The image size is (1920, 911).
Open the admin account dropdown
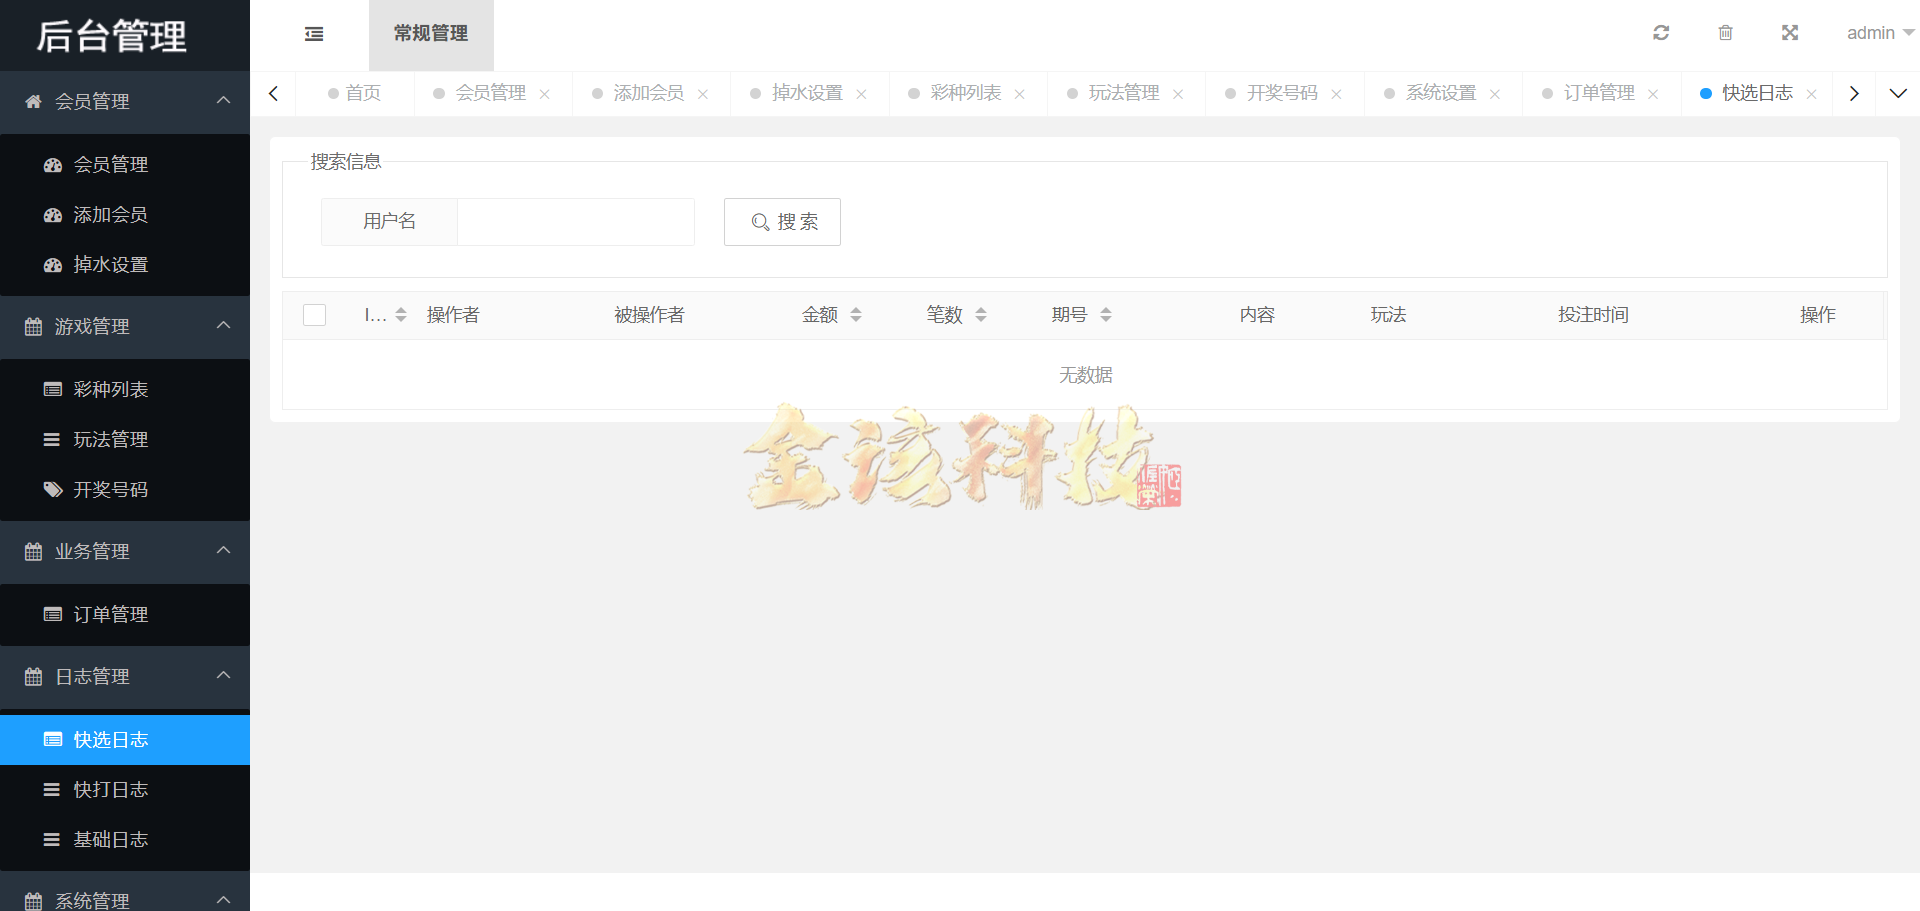pos(1878,32)
